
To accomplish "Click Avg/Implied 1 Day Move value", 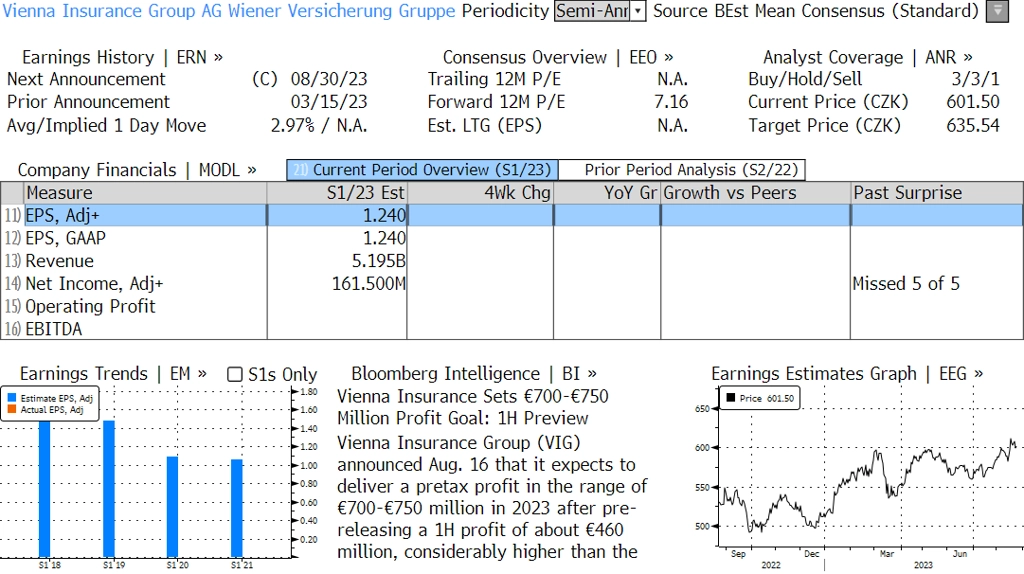I will 319,126.
